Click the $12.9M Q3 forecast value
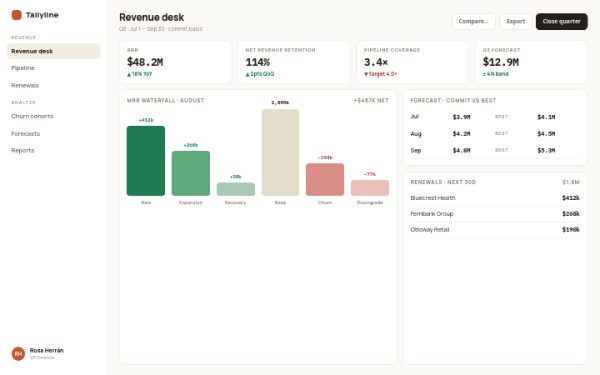The width and height of the screenshot is (600, 375). [x=501, y=62]
